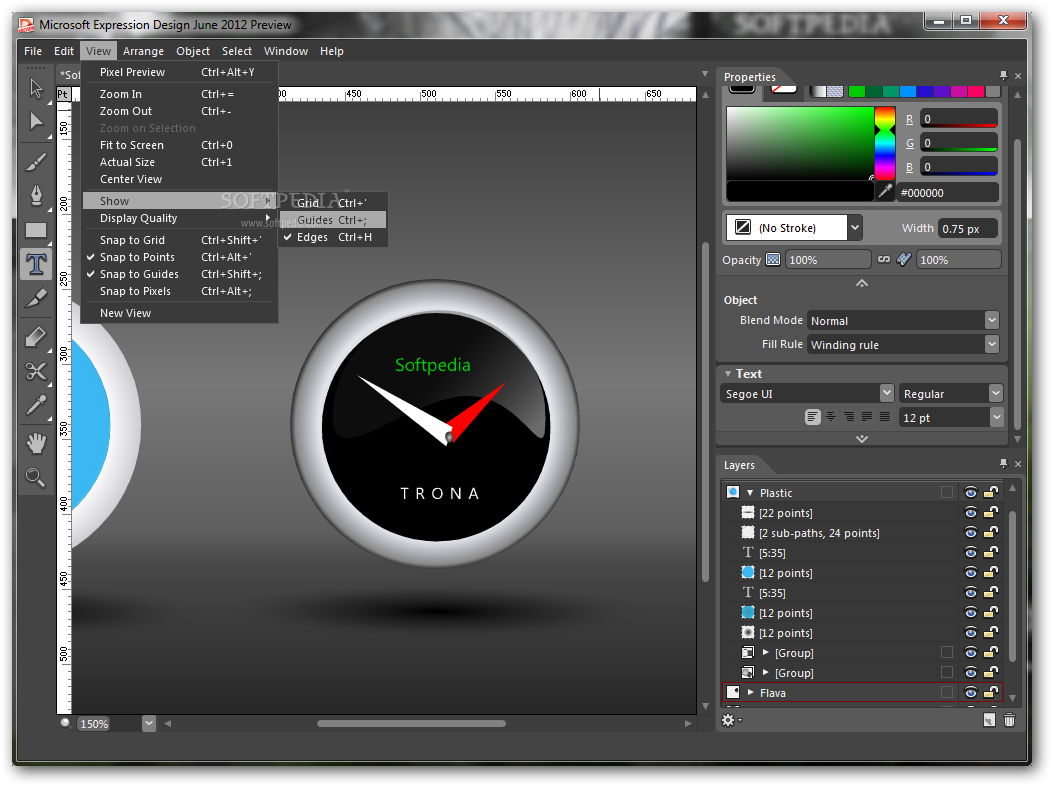1052x786 pixels.
Task: Click the Opacity 100% field
Action: pos(828,260)
